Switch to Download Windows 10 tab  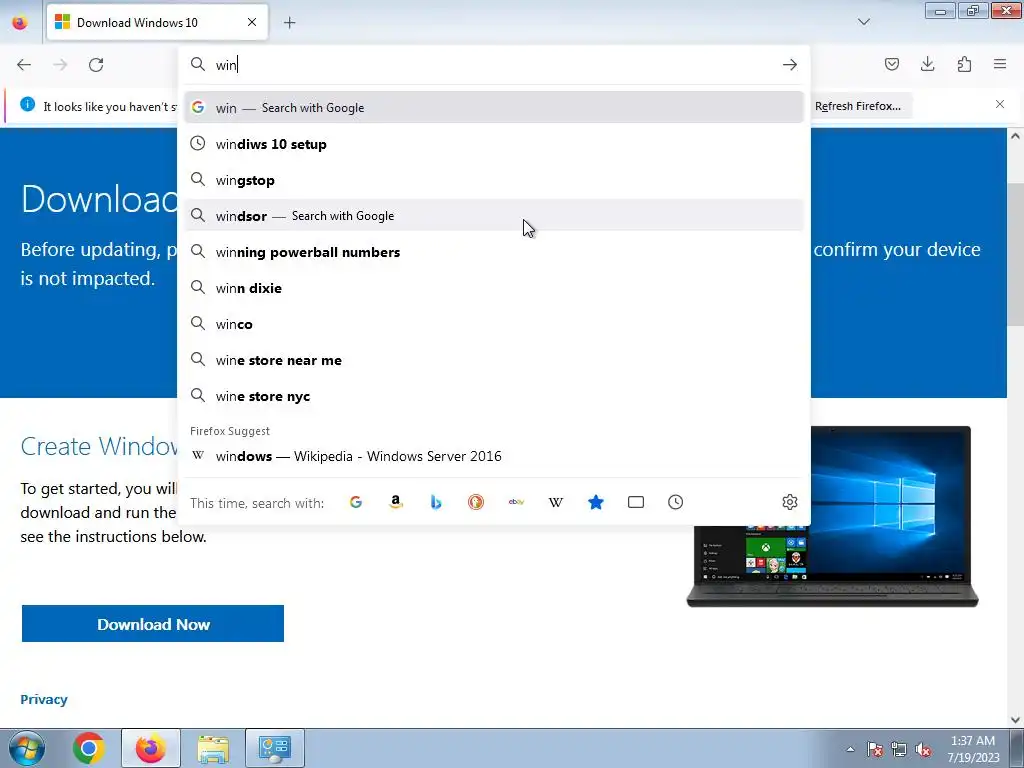click(x=157, y=22)
